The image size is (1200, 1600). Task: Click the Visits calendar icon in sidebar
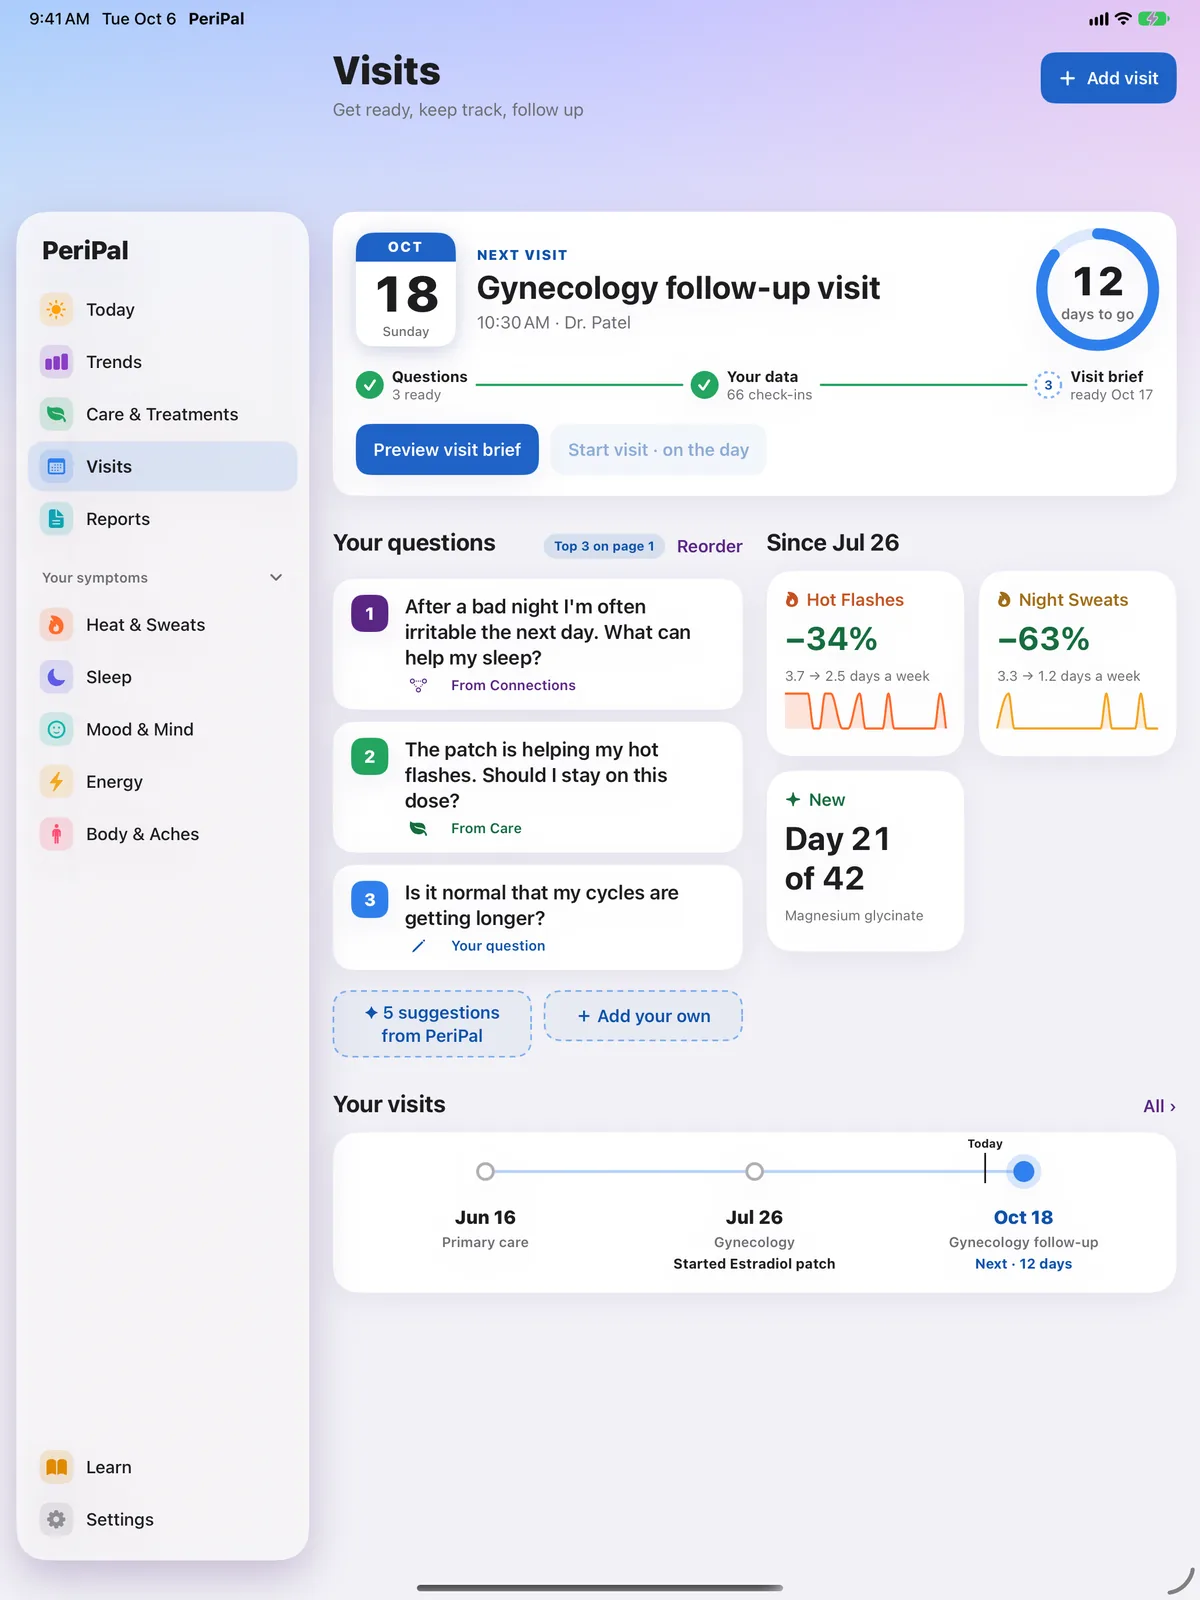(57, 467)
